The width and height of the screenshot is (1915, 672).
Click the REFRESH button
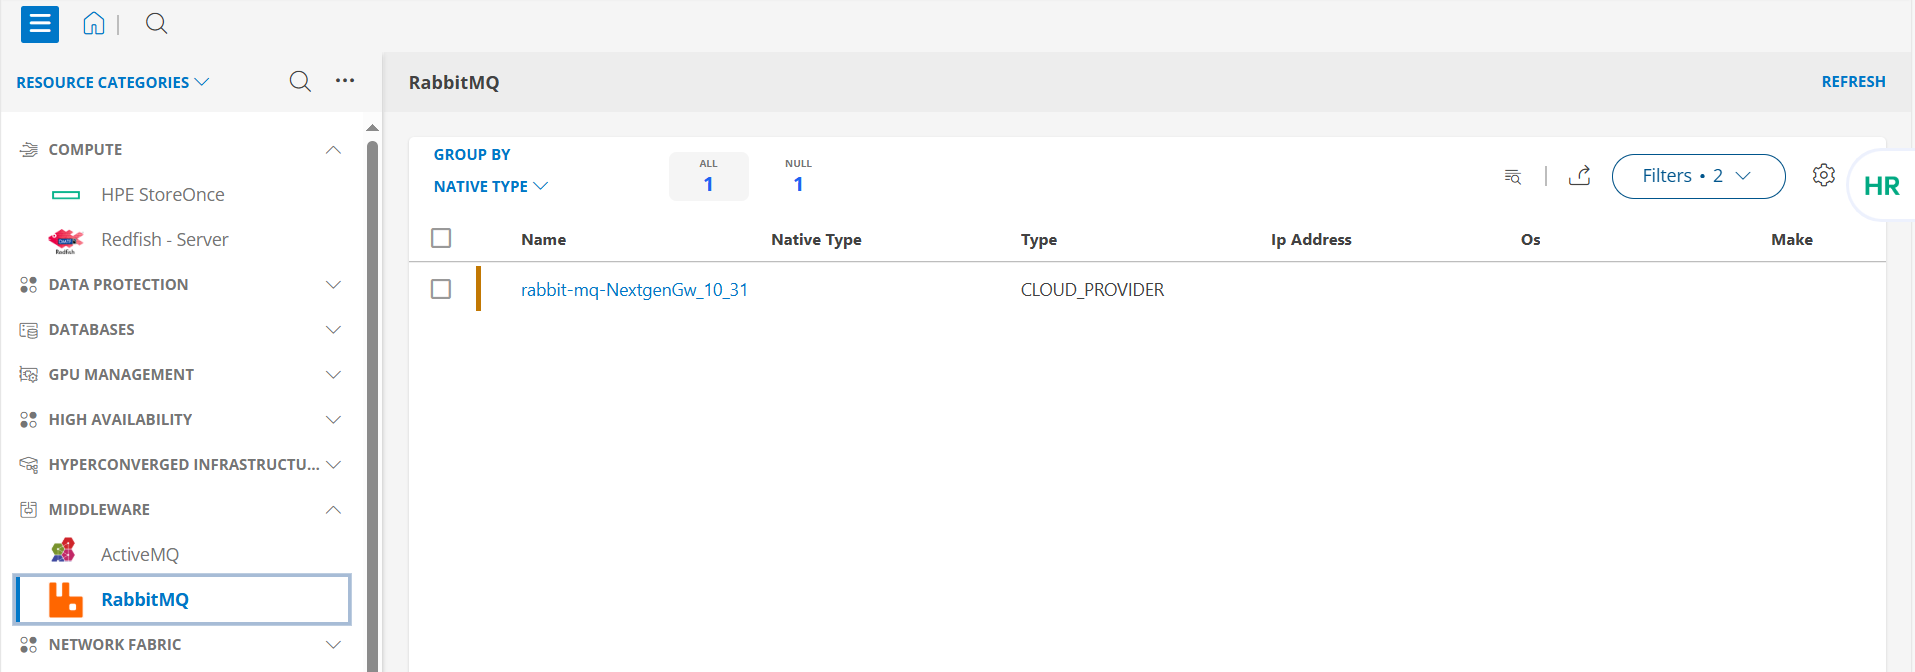pos(1853,82)
